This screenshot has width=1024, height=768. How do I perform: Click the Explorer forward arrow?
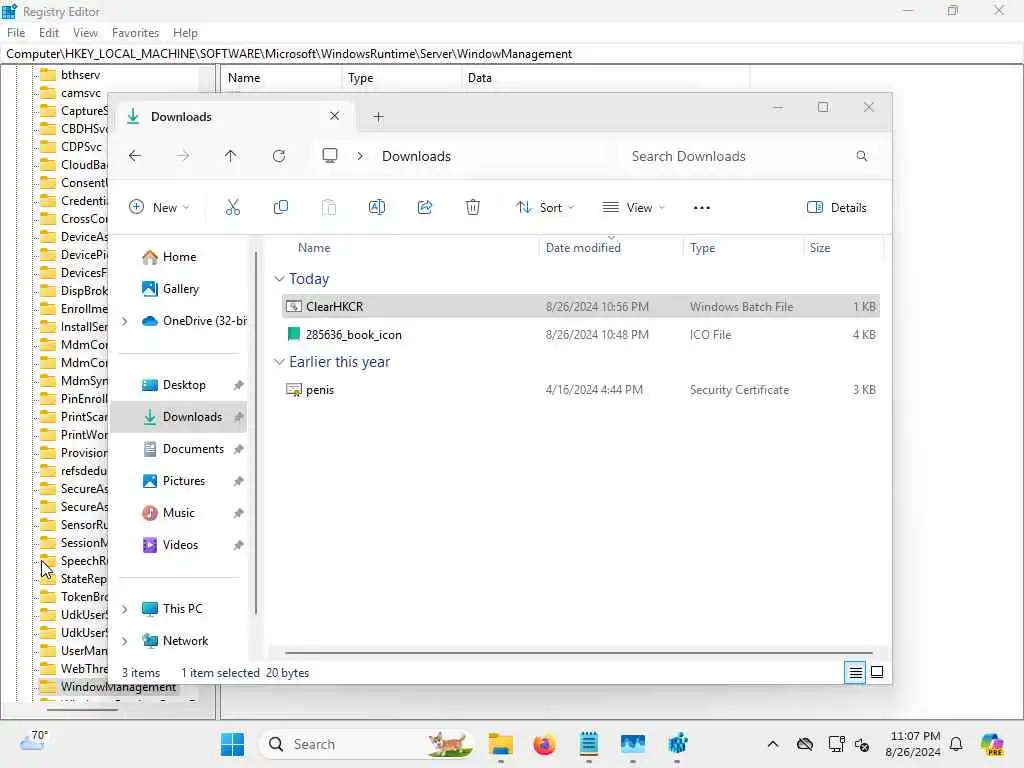(183, 156)
